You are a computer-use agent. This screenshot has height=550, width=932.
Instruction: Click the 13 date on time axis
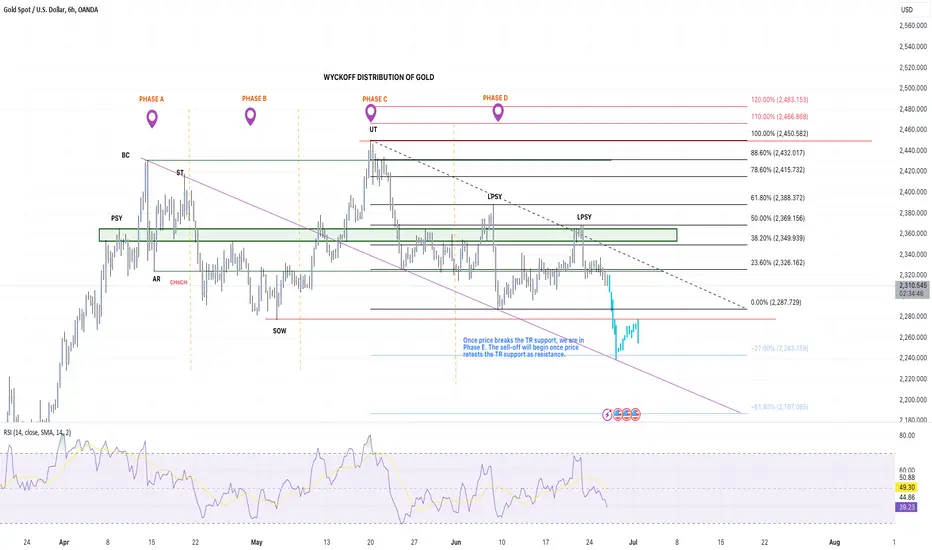tap(327, 542)
